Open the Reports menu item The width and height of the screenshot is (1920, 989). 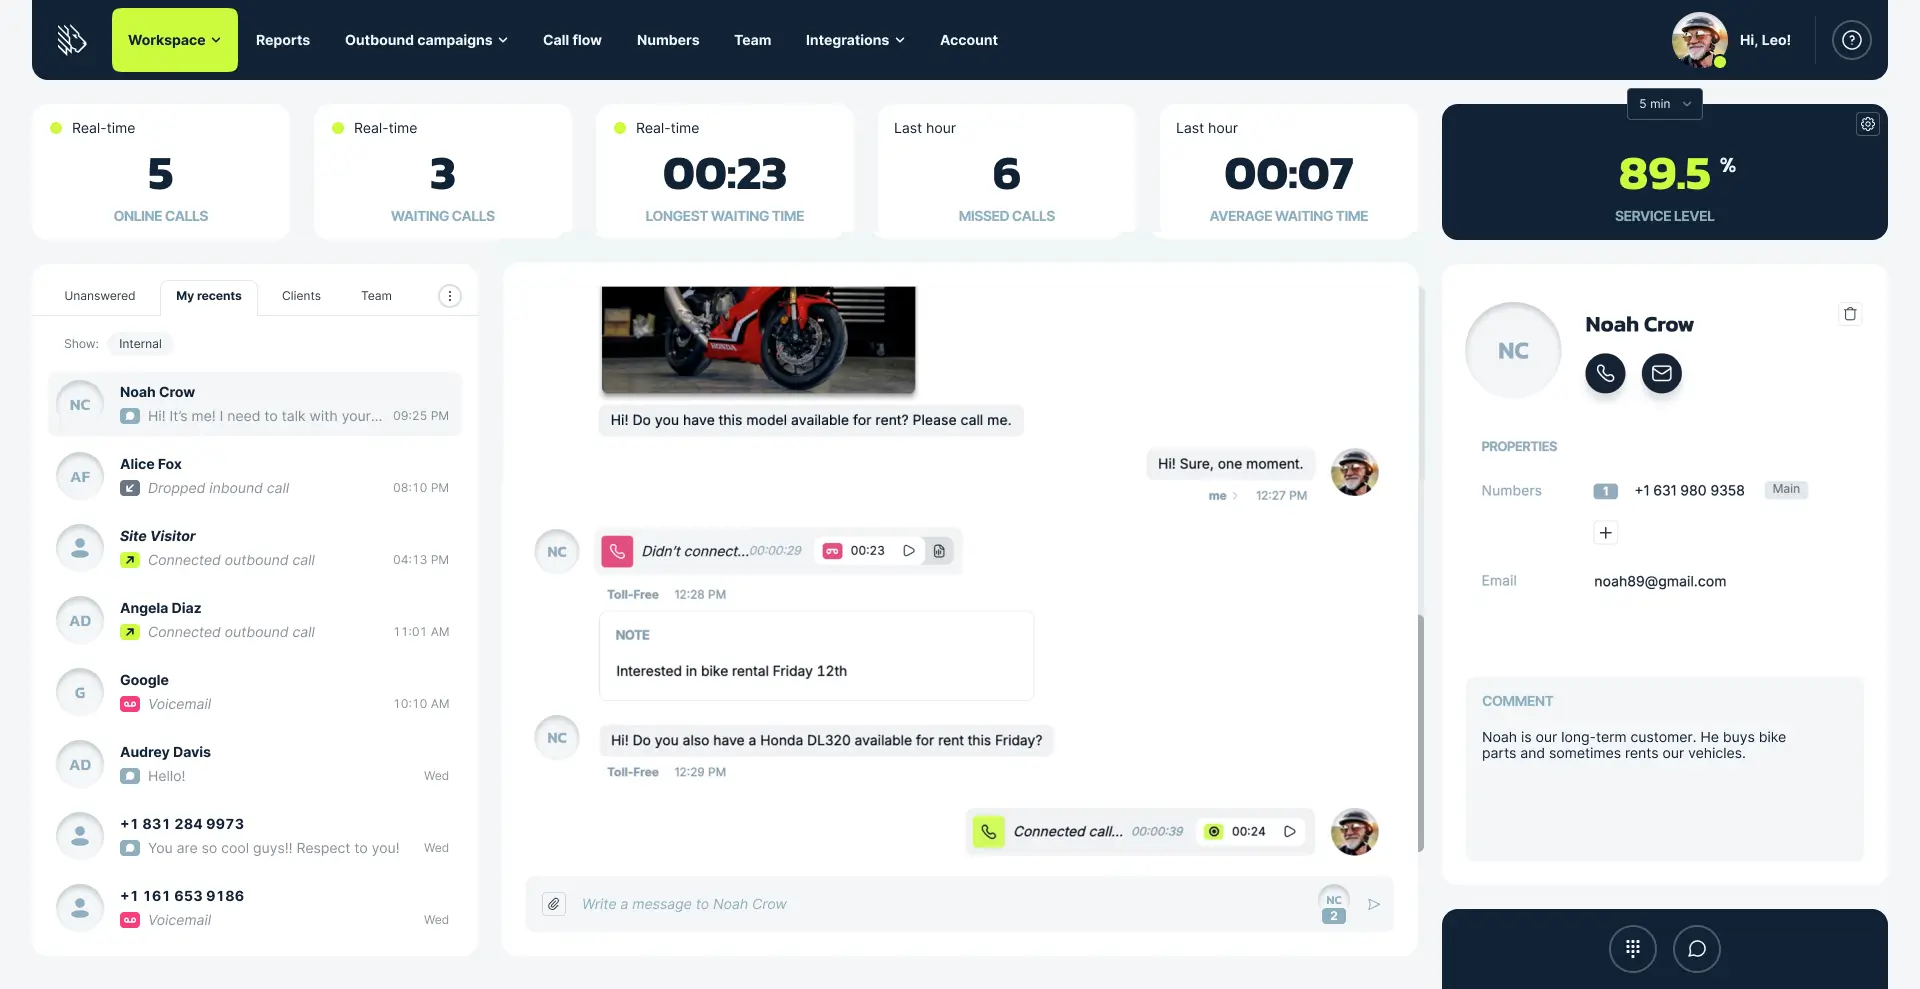pyautogui.click(x=283, y=40)
